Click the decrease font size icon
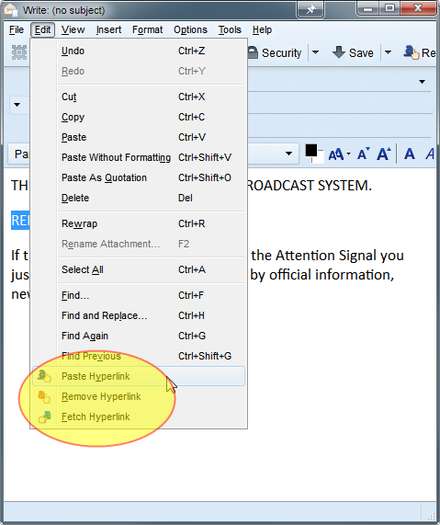This screenshot has width=440, height=525. coord(363,154)
